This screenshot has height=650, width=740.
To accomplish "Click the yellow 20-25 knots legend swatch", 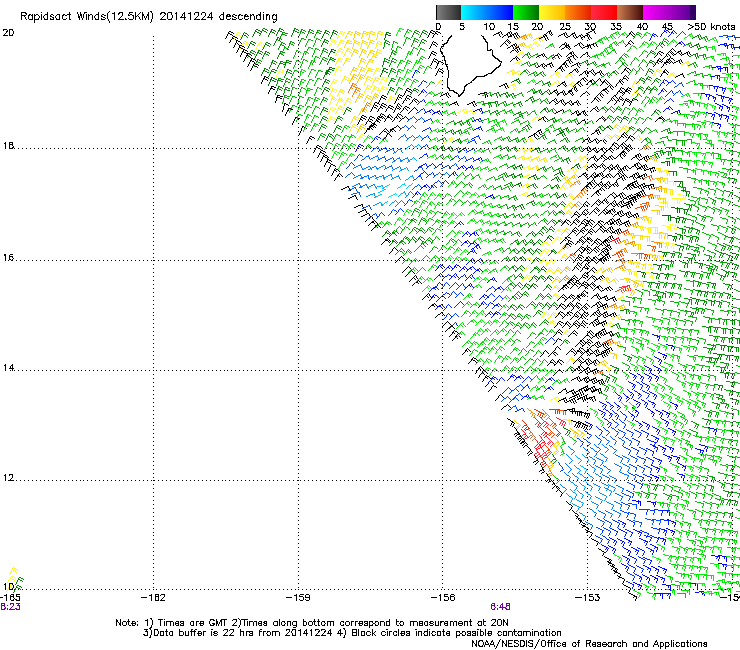I will pyautogui.click(x=552, y=12).
